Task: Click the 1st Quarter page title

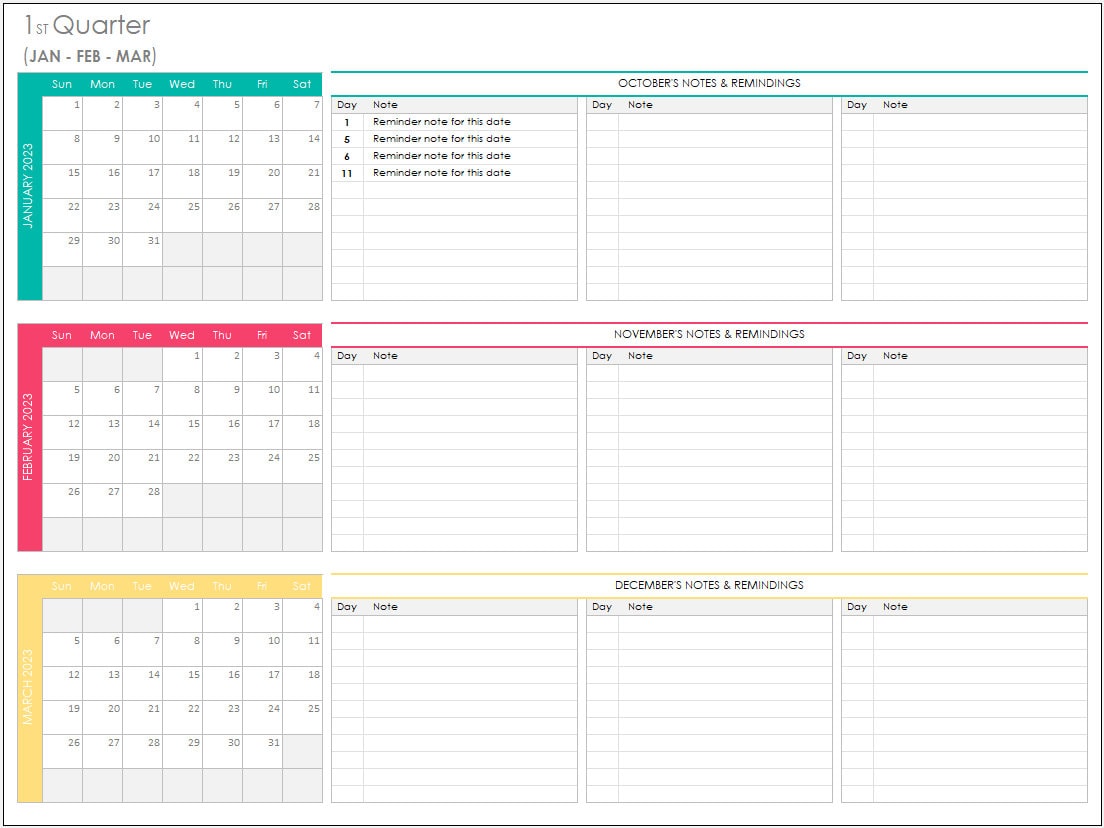Action: click(x=85, y=26)
